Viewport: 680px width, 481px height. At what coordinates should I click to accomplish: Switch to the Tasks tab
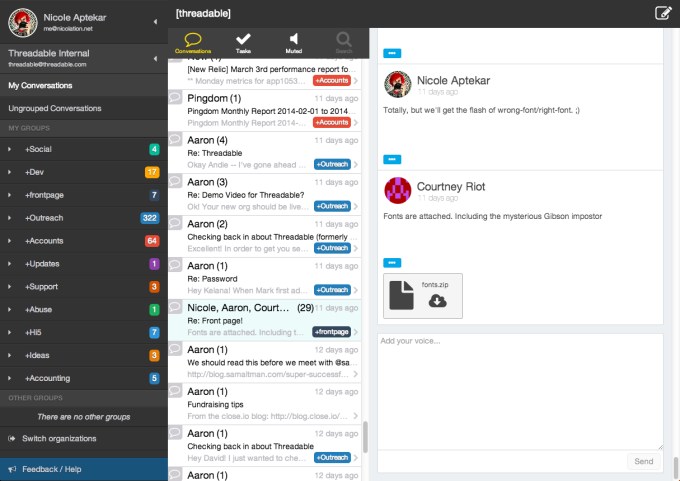243,43
